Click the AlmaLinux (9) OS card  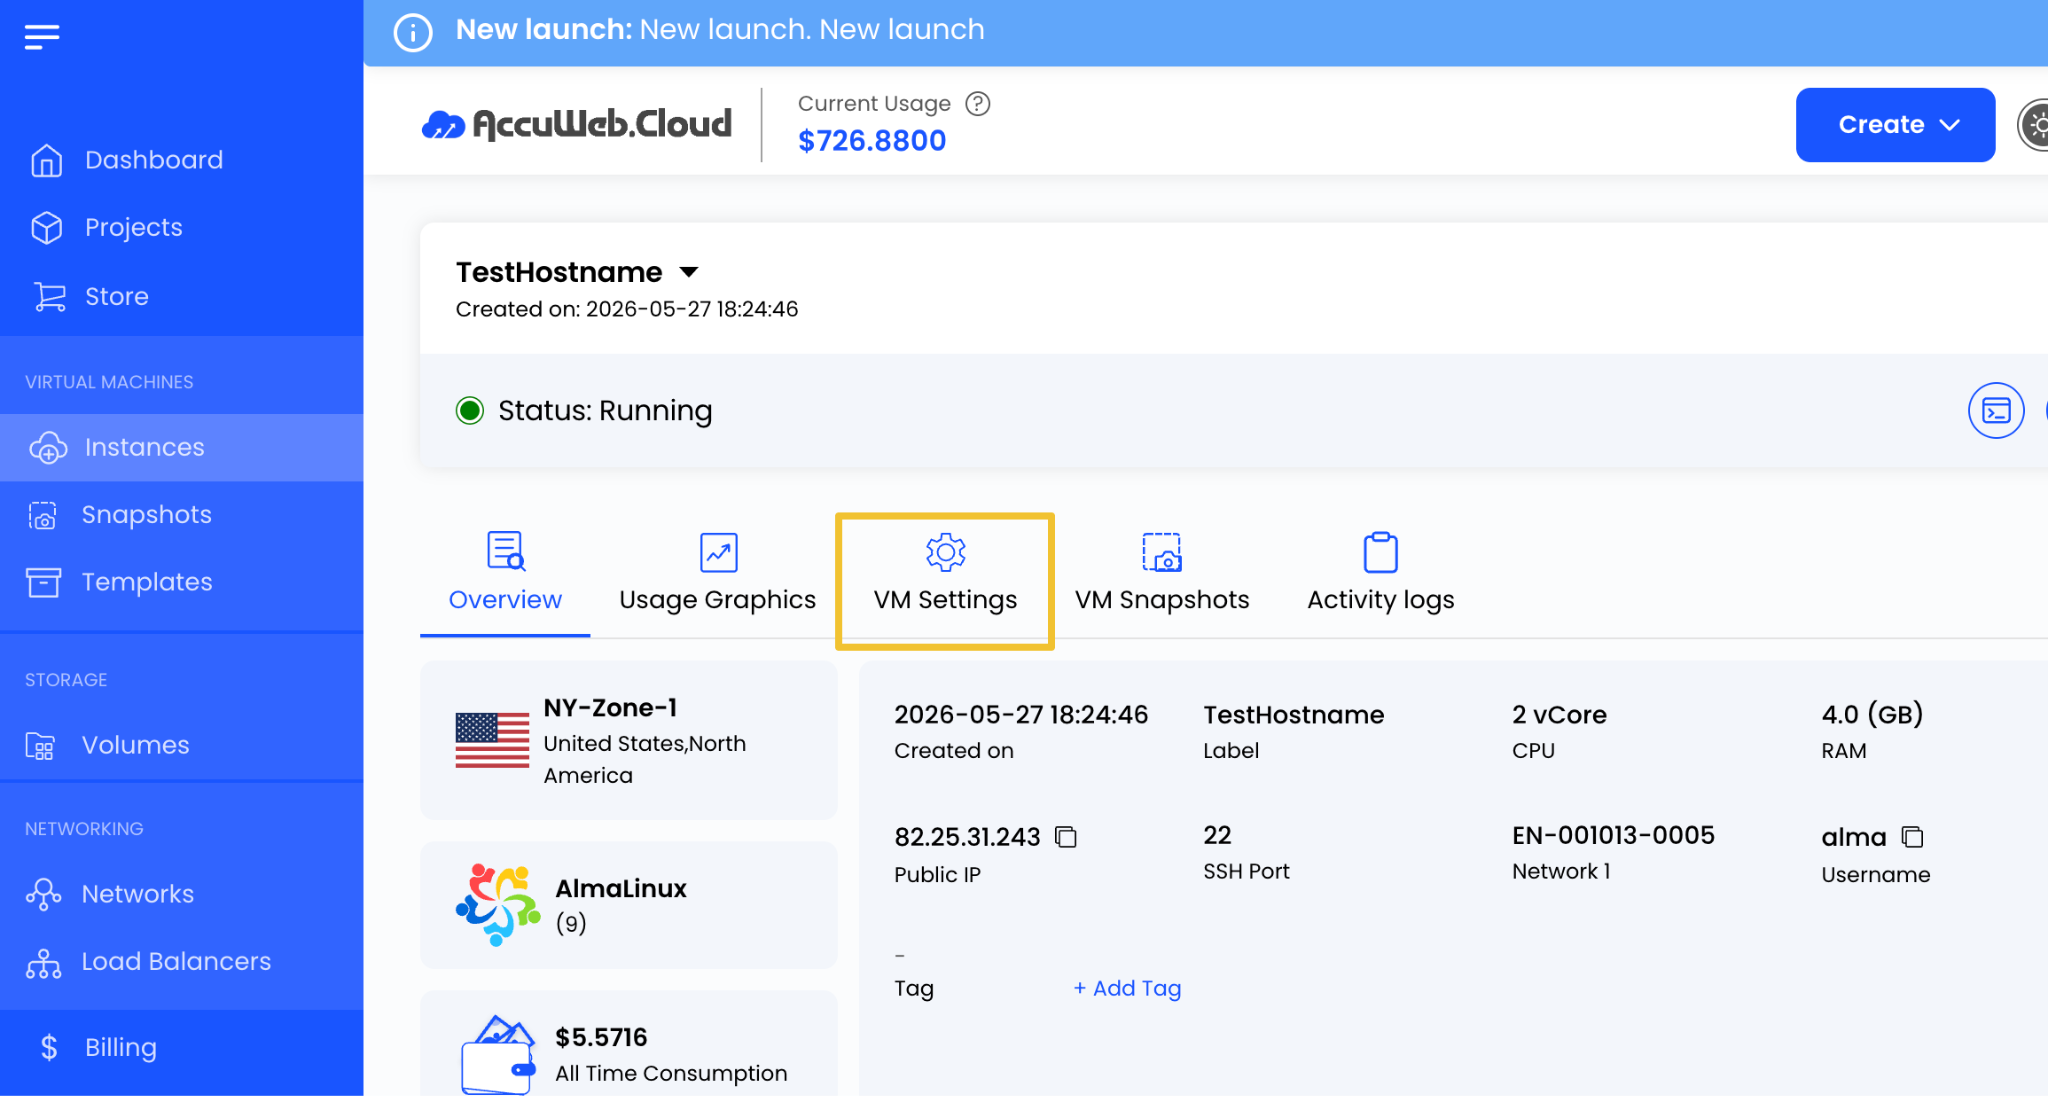(x=628, y=905)
